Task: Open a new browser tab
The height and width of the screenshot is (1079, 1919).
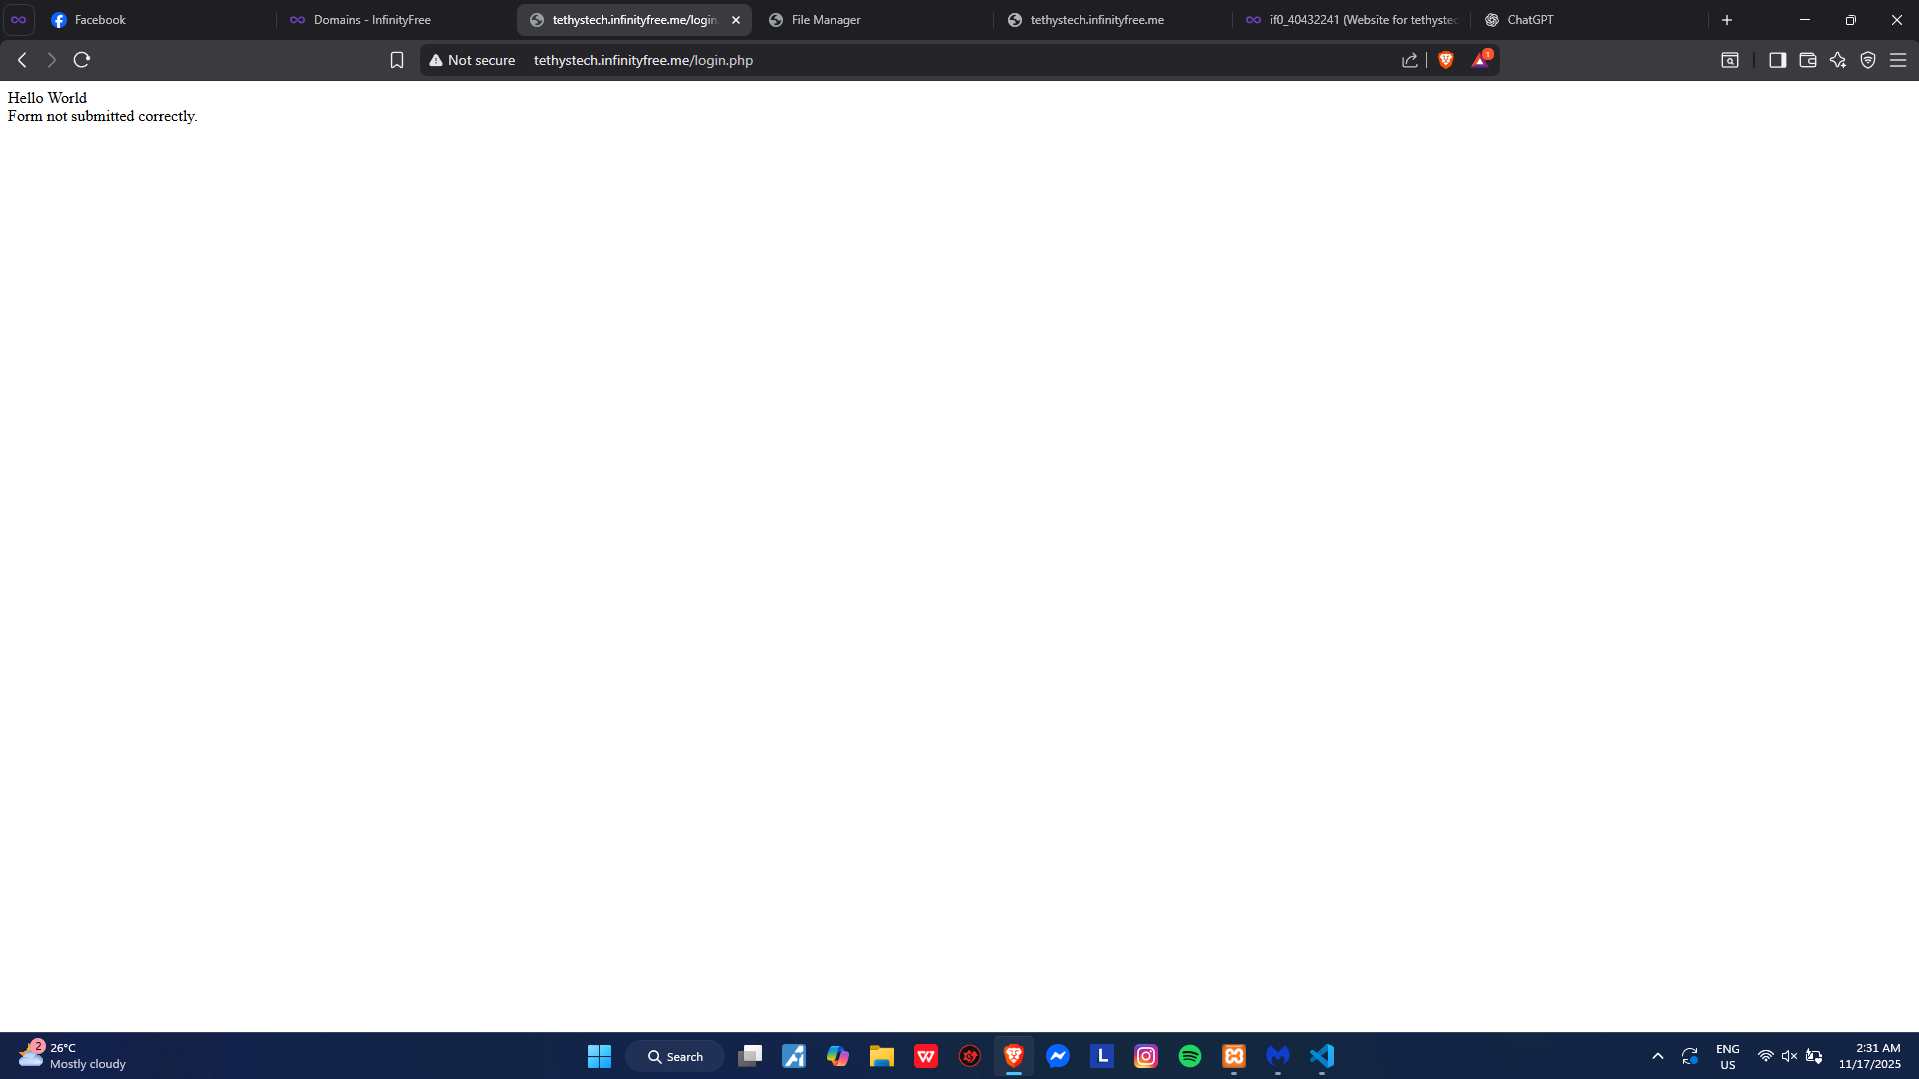Action: (1727, 20)
